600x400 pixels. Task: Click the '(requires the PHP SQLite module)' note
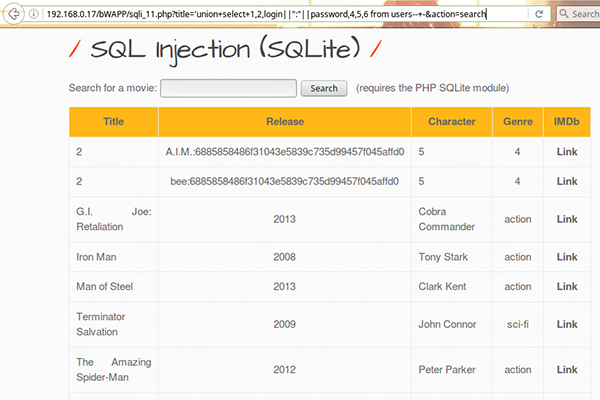[432, 88]
